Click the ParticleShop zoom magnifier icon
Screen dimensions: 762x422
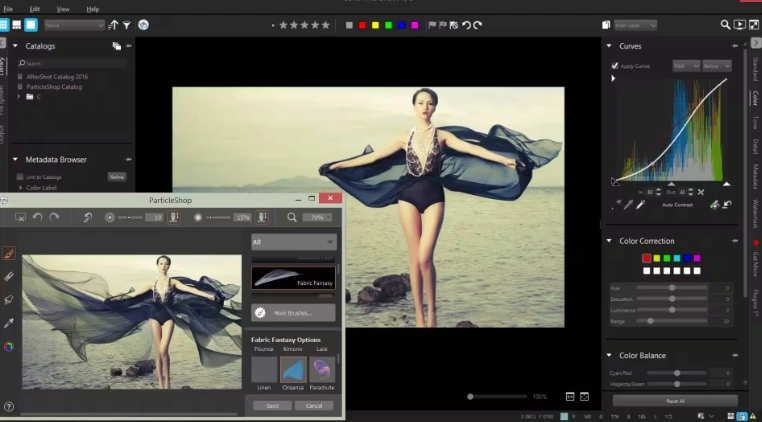click(x=292, y=217)
